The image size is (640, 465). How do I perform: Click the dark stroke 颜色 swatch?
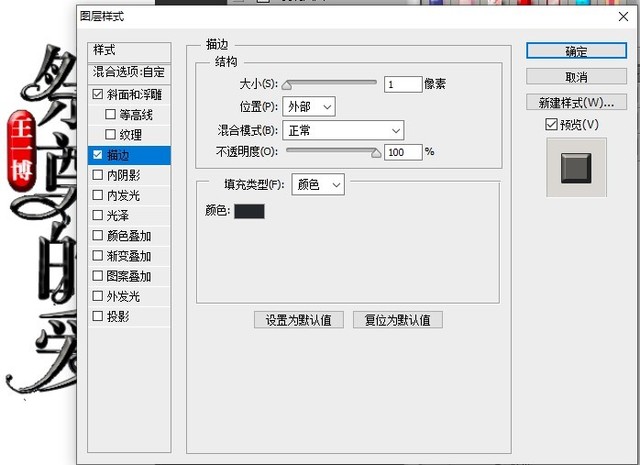pos(249,211)
